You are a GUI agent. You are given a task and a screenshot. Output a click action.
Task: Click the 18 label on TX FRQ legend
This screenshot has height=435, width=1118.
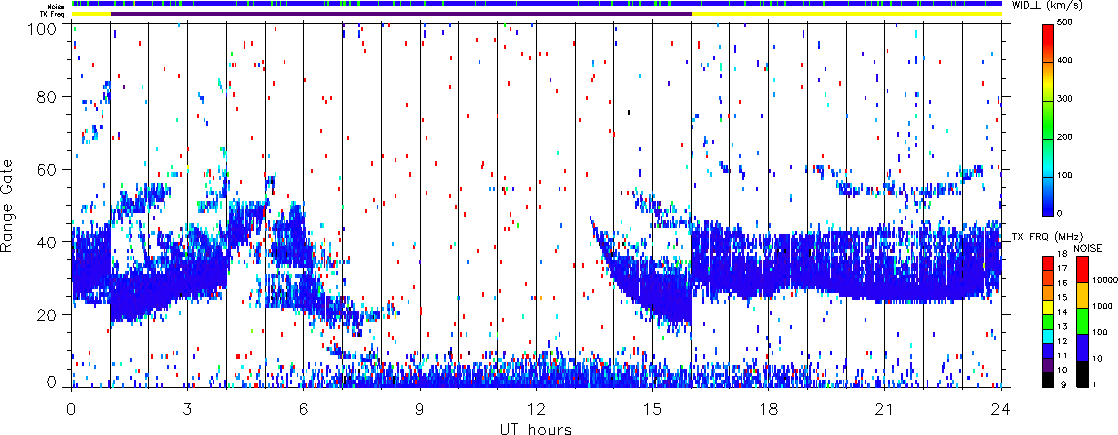coord(1062,254)
